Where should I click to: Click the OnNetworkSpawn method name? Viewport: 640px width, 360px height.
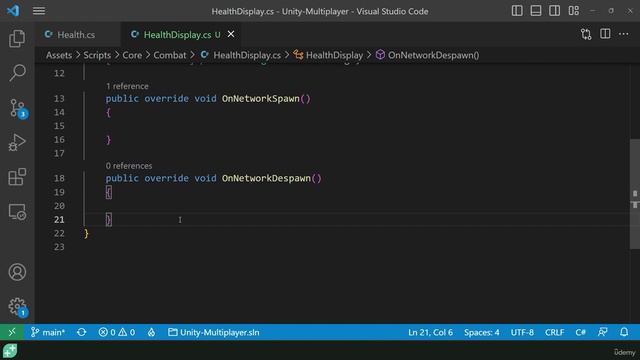tap(260, 99)
